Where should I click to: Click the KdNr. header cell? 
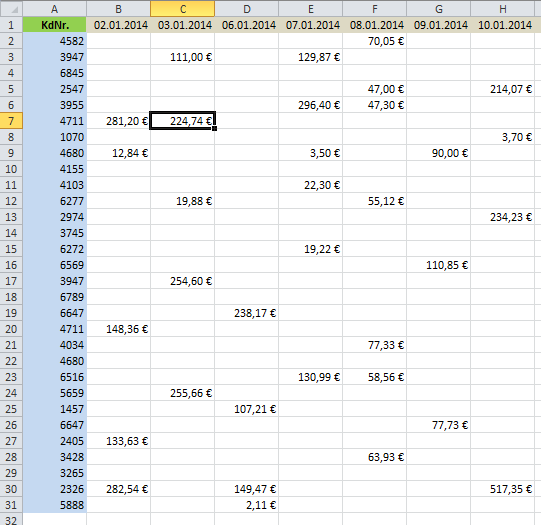pyautogui.click(x=55, y=25)
